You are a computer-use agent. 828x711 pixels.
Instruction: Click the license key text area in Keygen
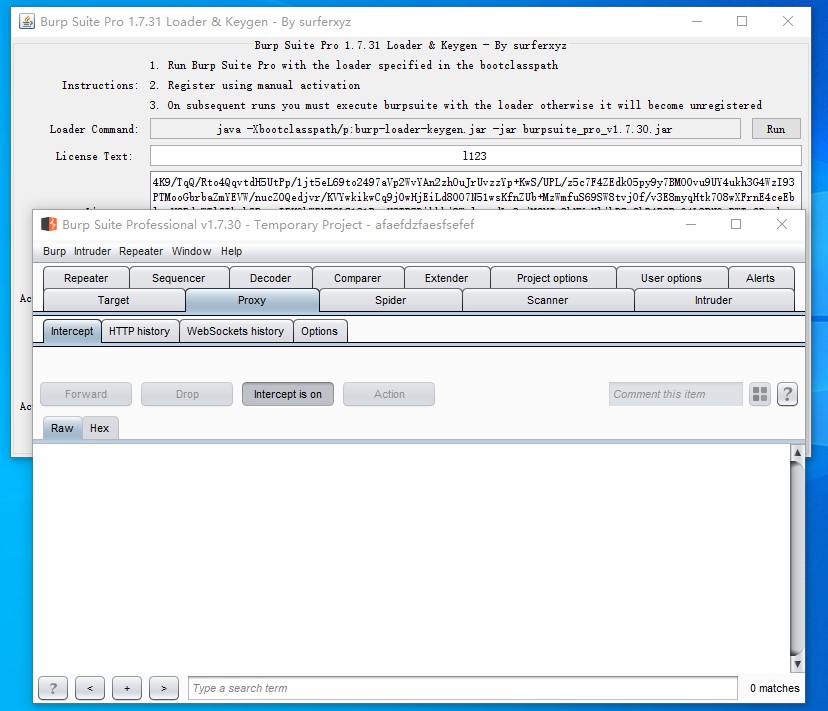pos(475,190)
